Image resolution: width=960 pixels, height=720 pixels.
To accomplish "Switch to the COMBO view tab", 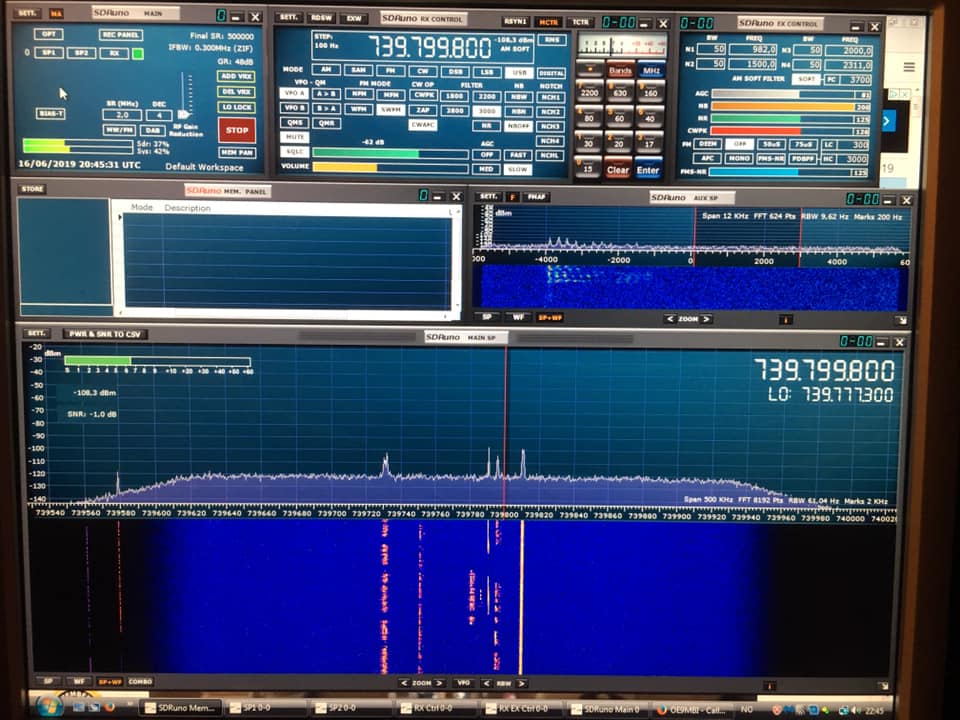I will pyautogui.click(x=140, y=681).
